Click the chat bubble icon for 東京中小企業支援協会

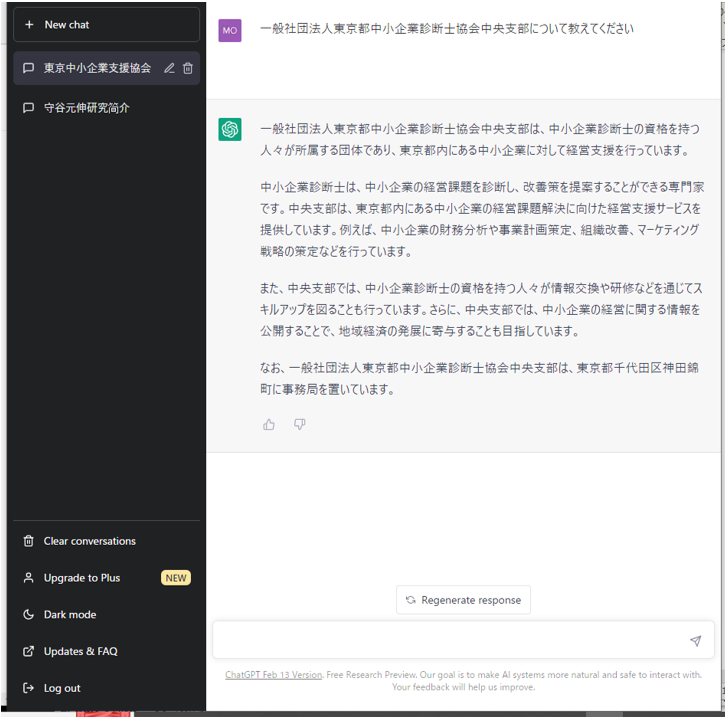29,68
